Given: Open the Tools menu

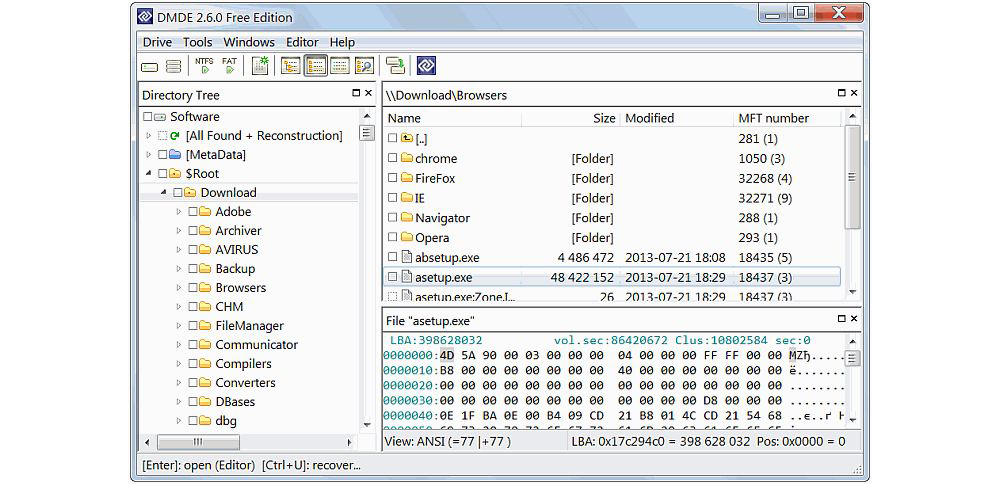Looking at the screenshot, I should pos(197,42).
